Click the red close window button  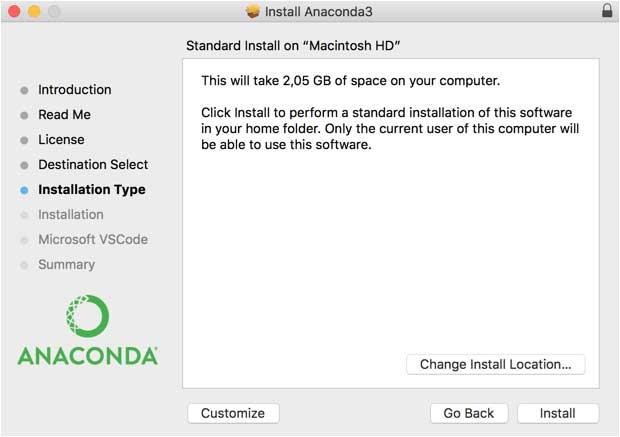[x=13, y=11]
